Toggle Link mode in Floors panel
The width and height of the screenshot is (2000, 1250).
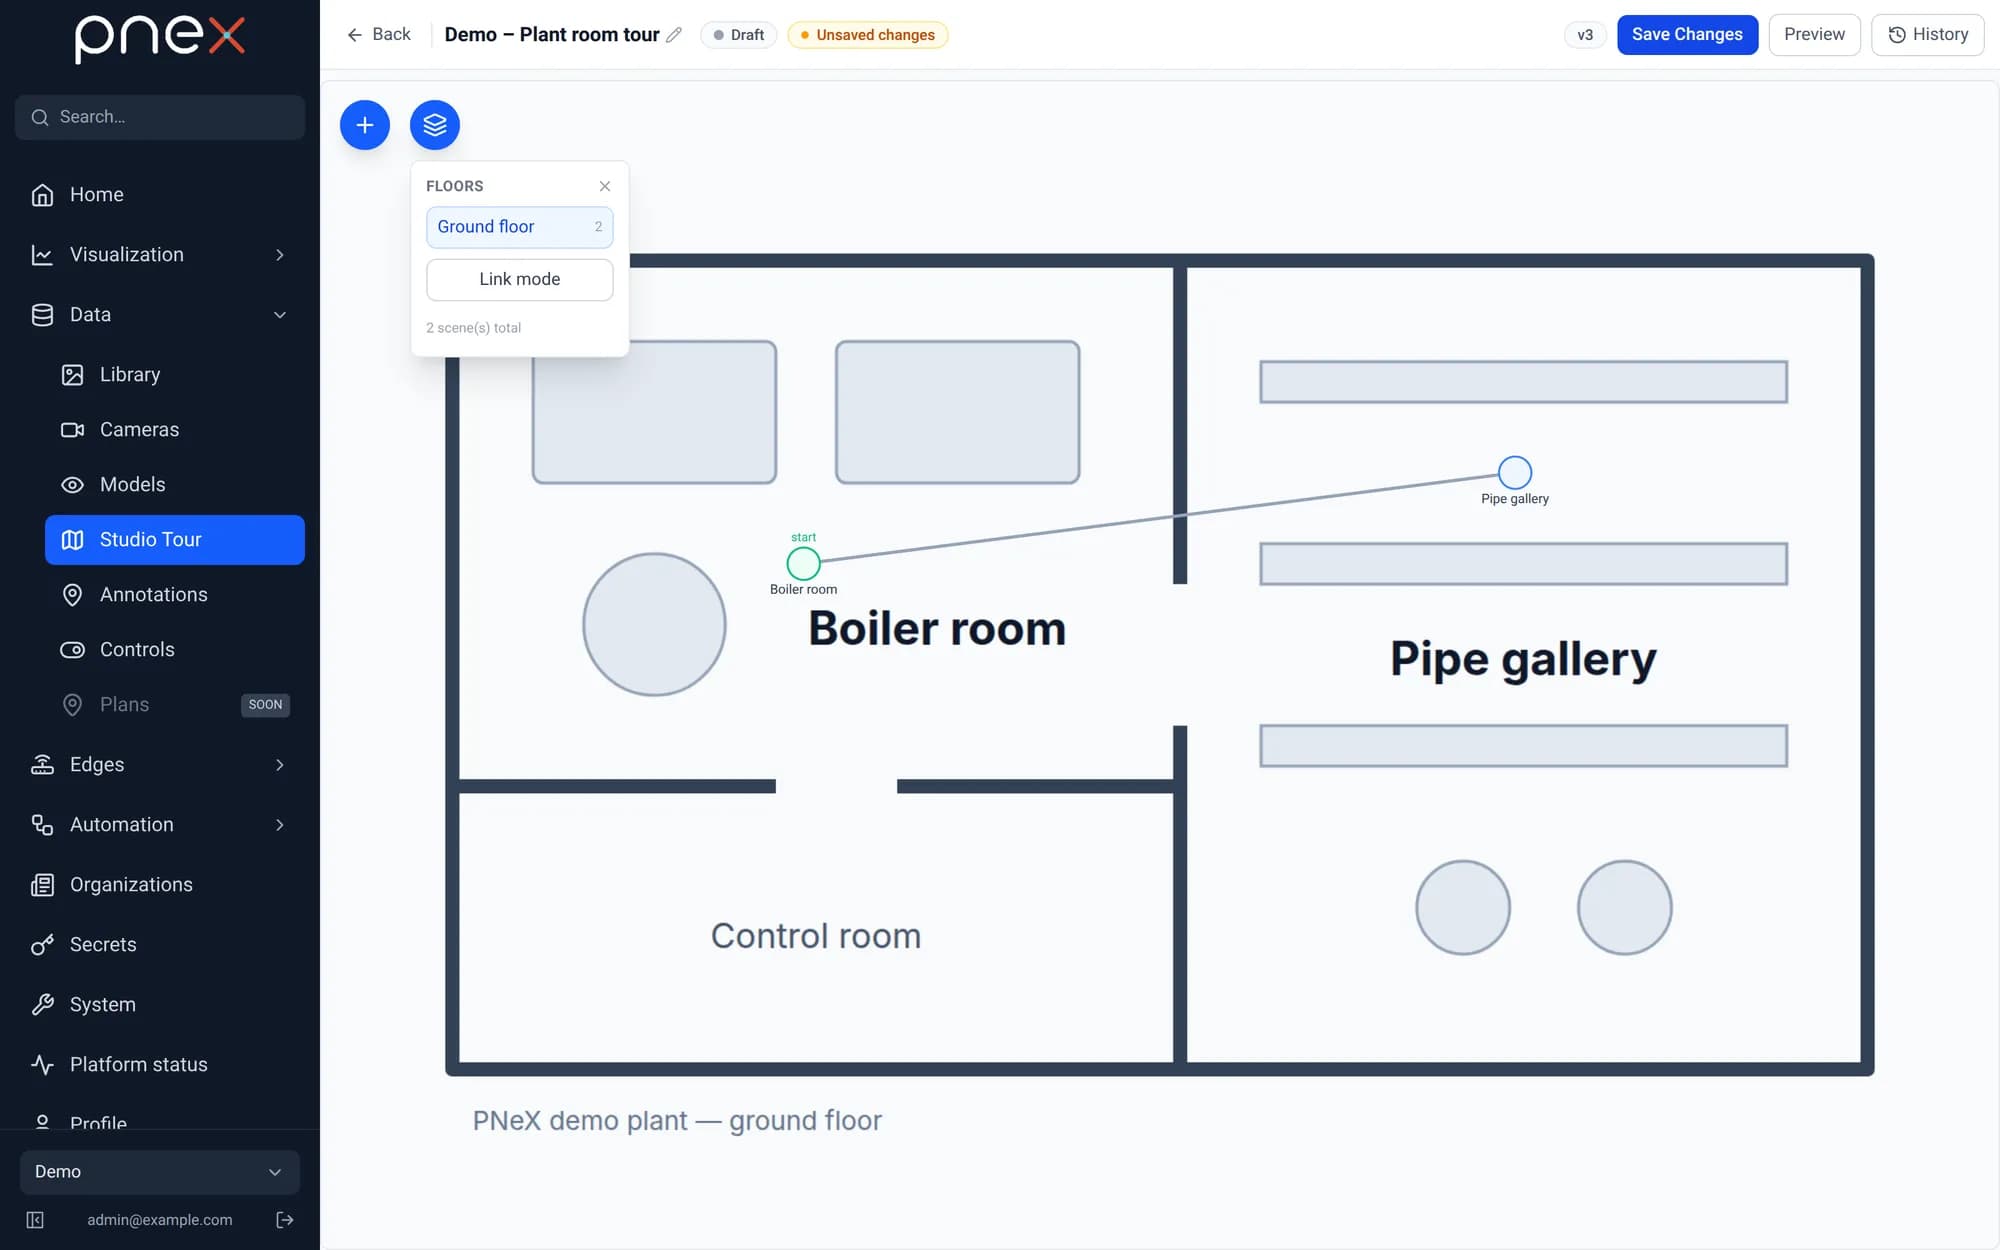click(519, 279)
